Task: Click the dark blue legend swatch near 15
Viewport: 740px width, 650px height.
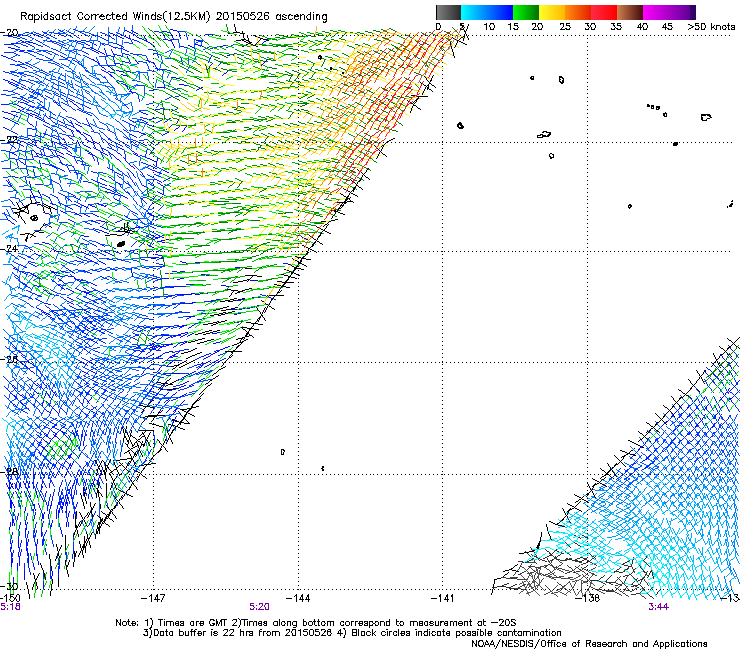Action: pyautogui.click(x=500, y=12)
